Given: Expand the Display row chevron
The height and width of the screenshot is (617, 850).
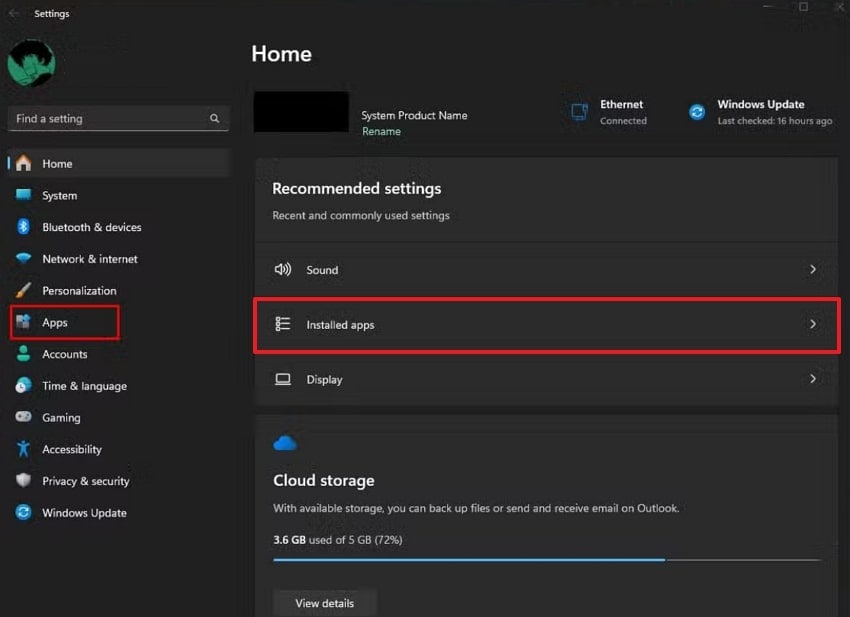Looking at the screenshot, I should coord(813,379).
